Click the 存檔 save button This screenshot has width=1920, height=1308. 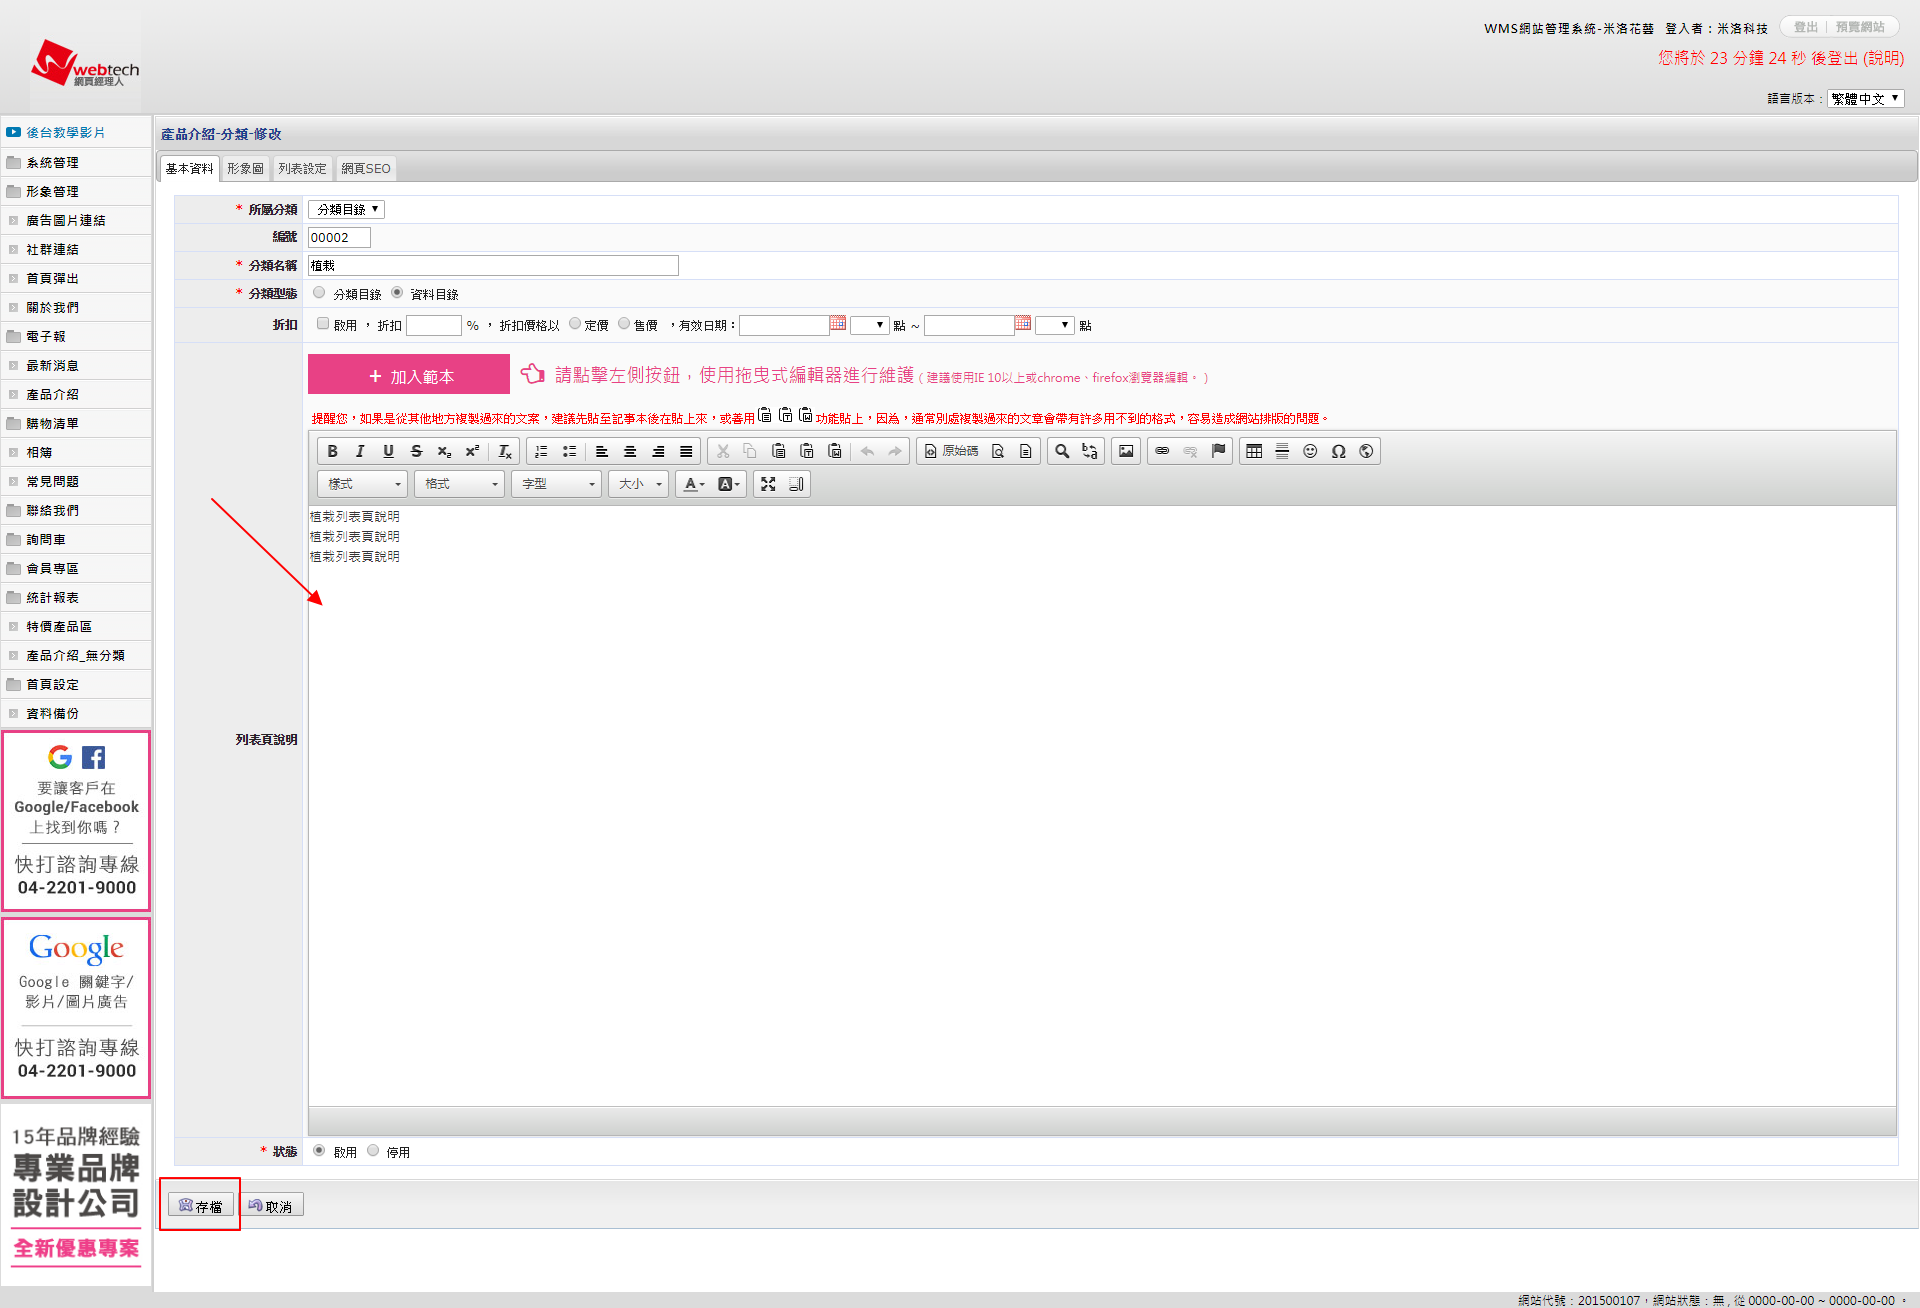[200, 1206]
